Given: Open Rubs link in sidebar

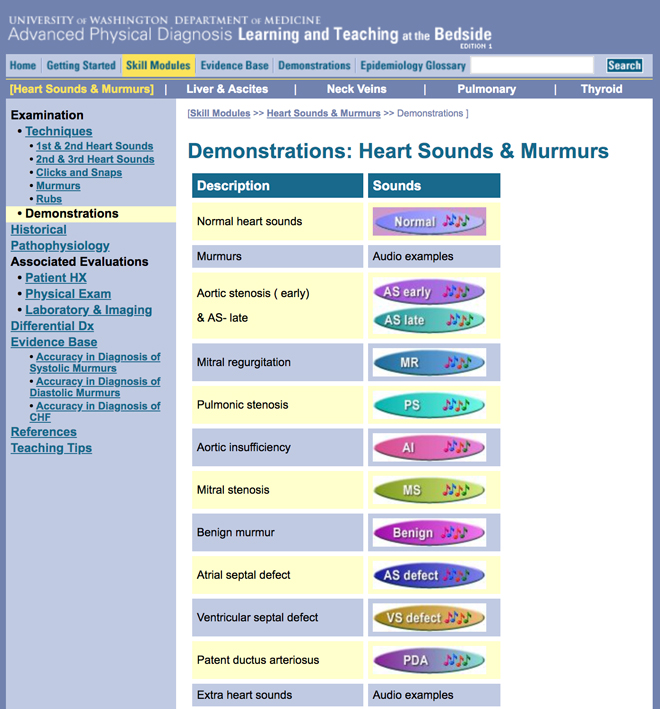Looking at the screenshot, I should [49, 199].
